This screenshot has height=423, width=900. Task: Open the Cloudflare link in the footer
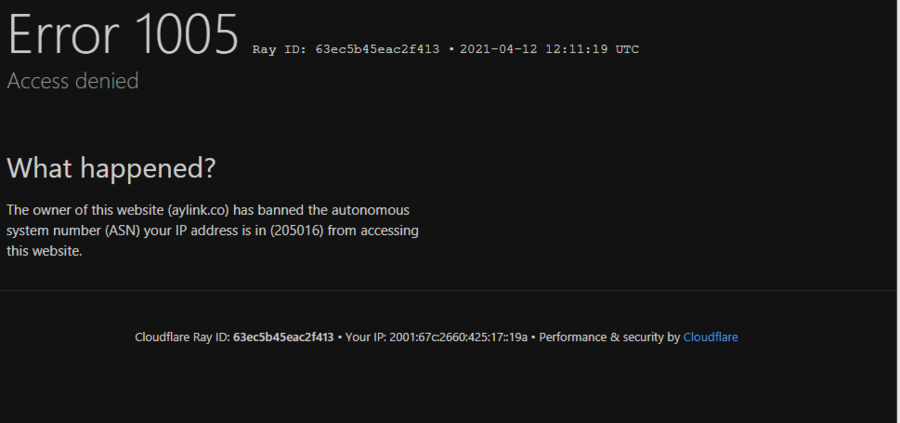pyautogui.click(x=710, y=337)
